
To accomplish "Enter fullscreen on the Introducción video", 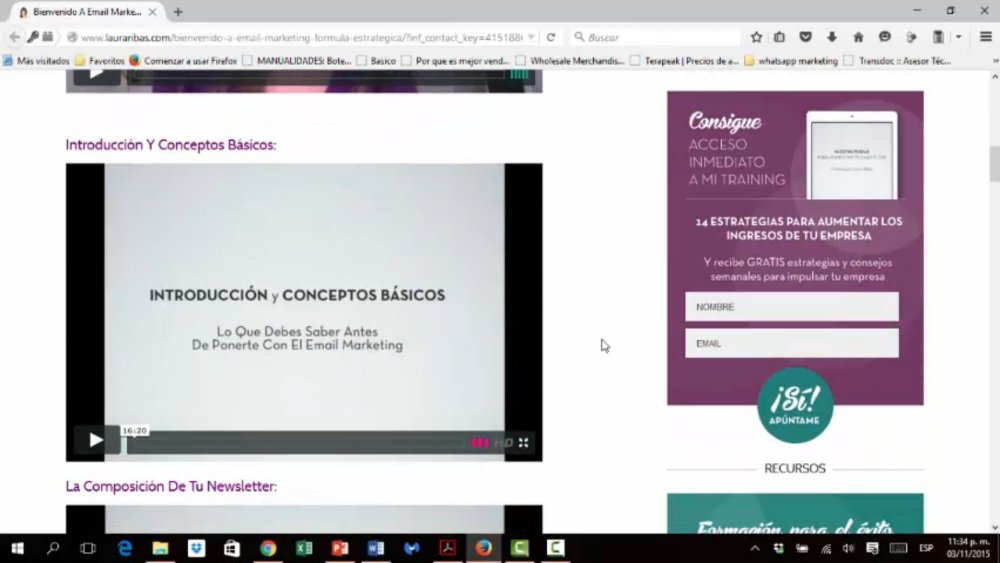I will click(524, 442).
